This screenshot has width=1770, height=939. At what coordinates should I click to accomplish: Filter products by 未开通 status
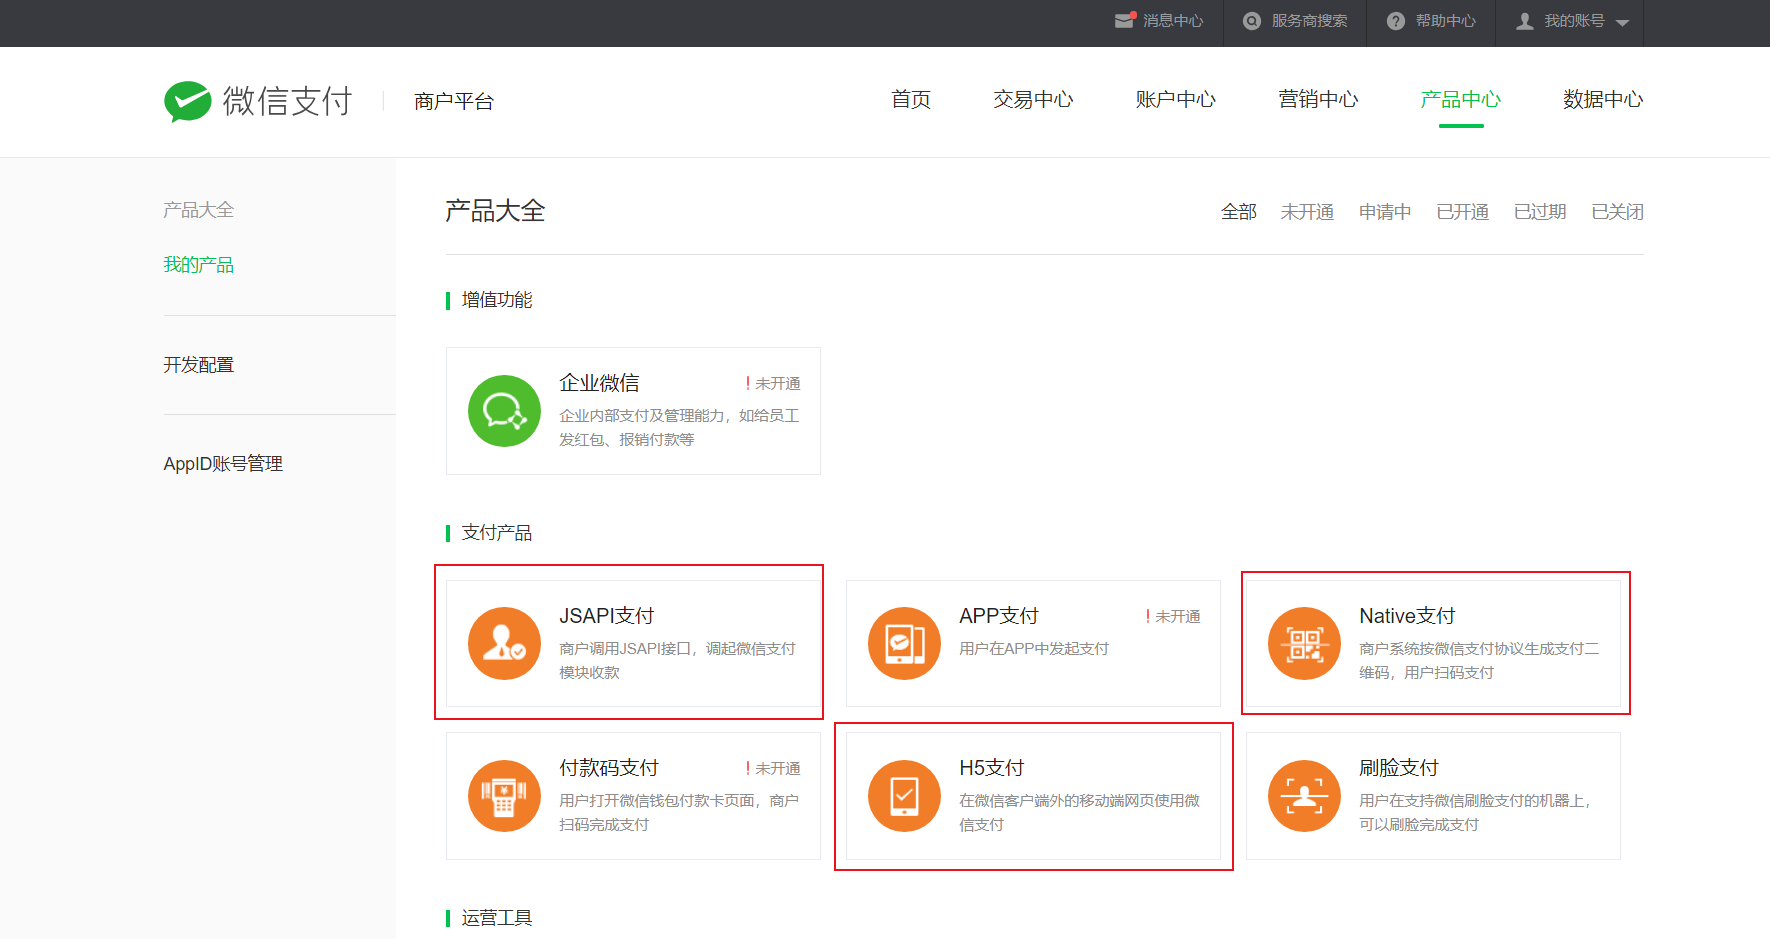tap(1307, 212)
